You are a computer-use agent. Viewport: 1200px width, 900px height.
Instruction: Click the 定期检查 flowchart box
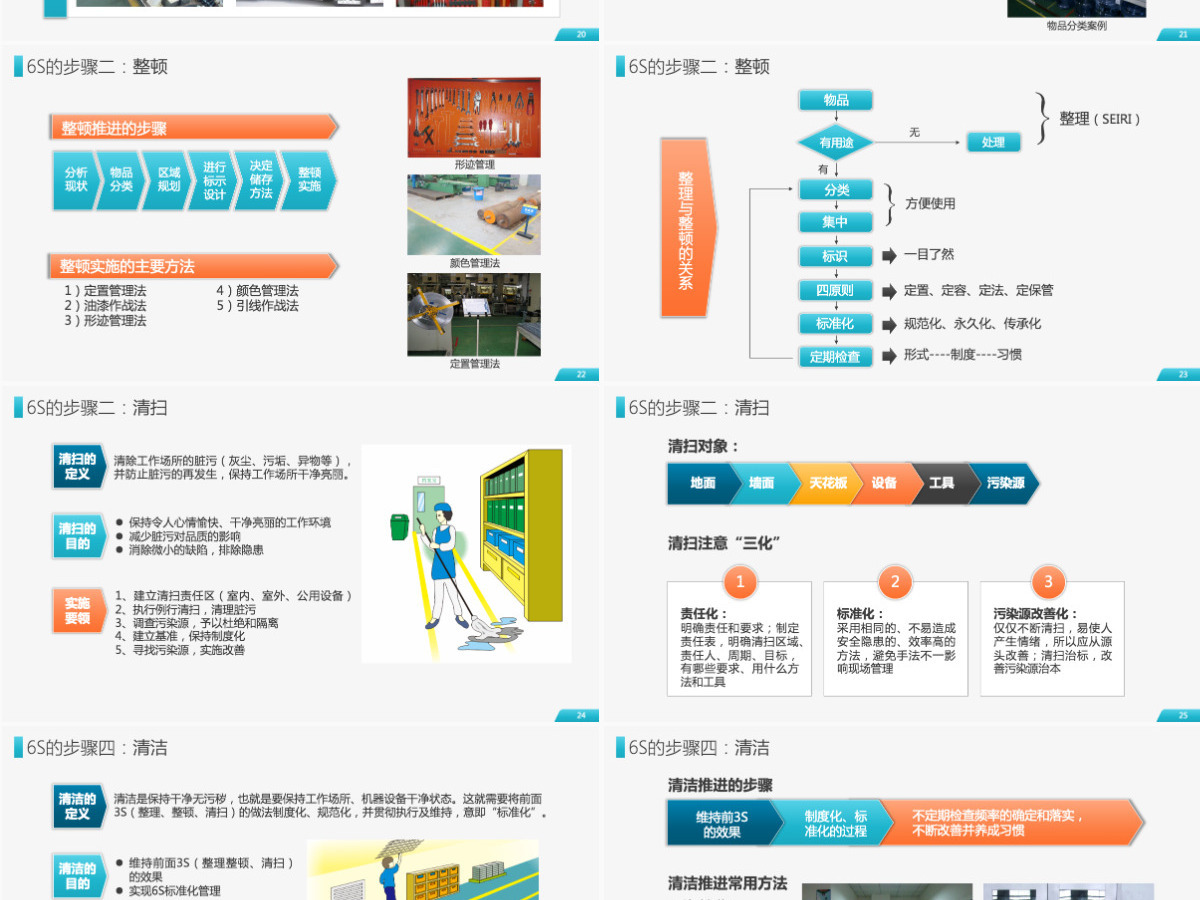click(x=836, y=356)
